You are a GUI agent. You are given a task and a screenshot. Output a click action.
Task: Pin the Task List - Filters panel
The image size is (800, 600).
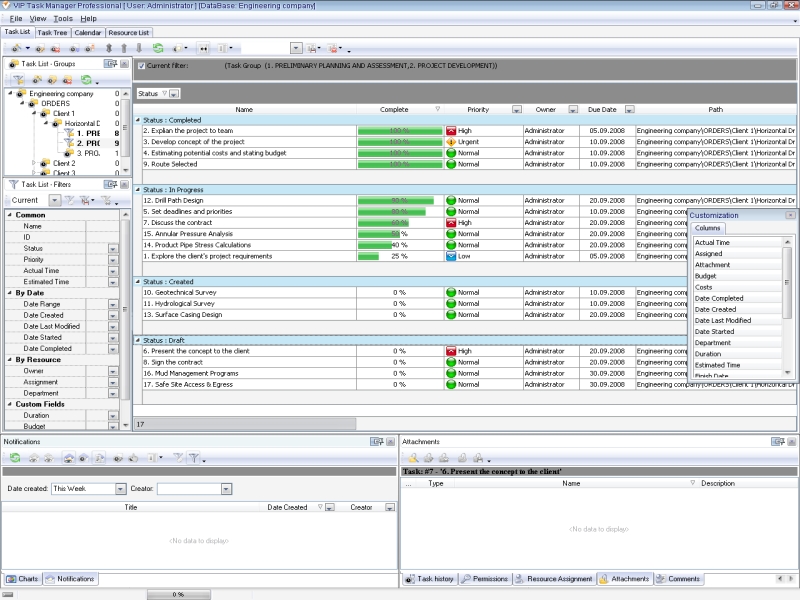(x=110, y=184)
